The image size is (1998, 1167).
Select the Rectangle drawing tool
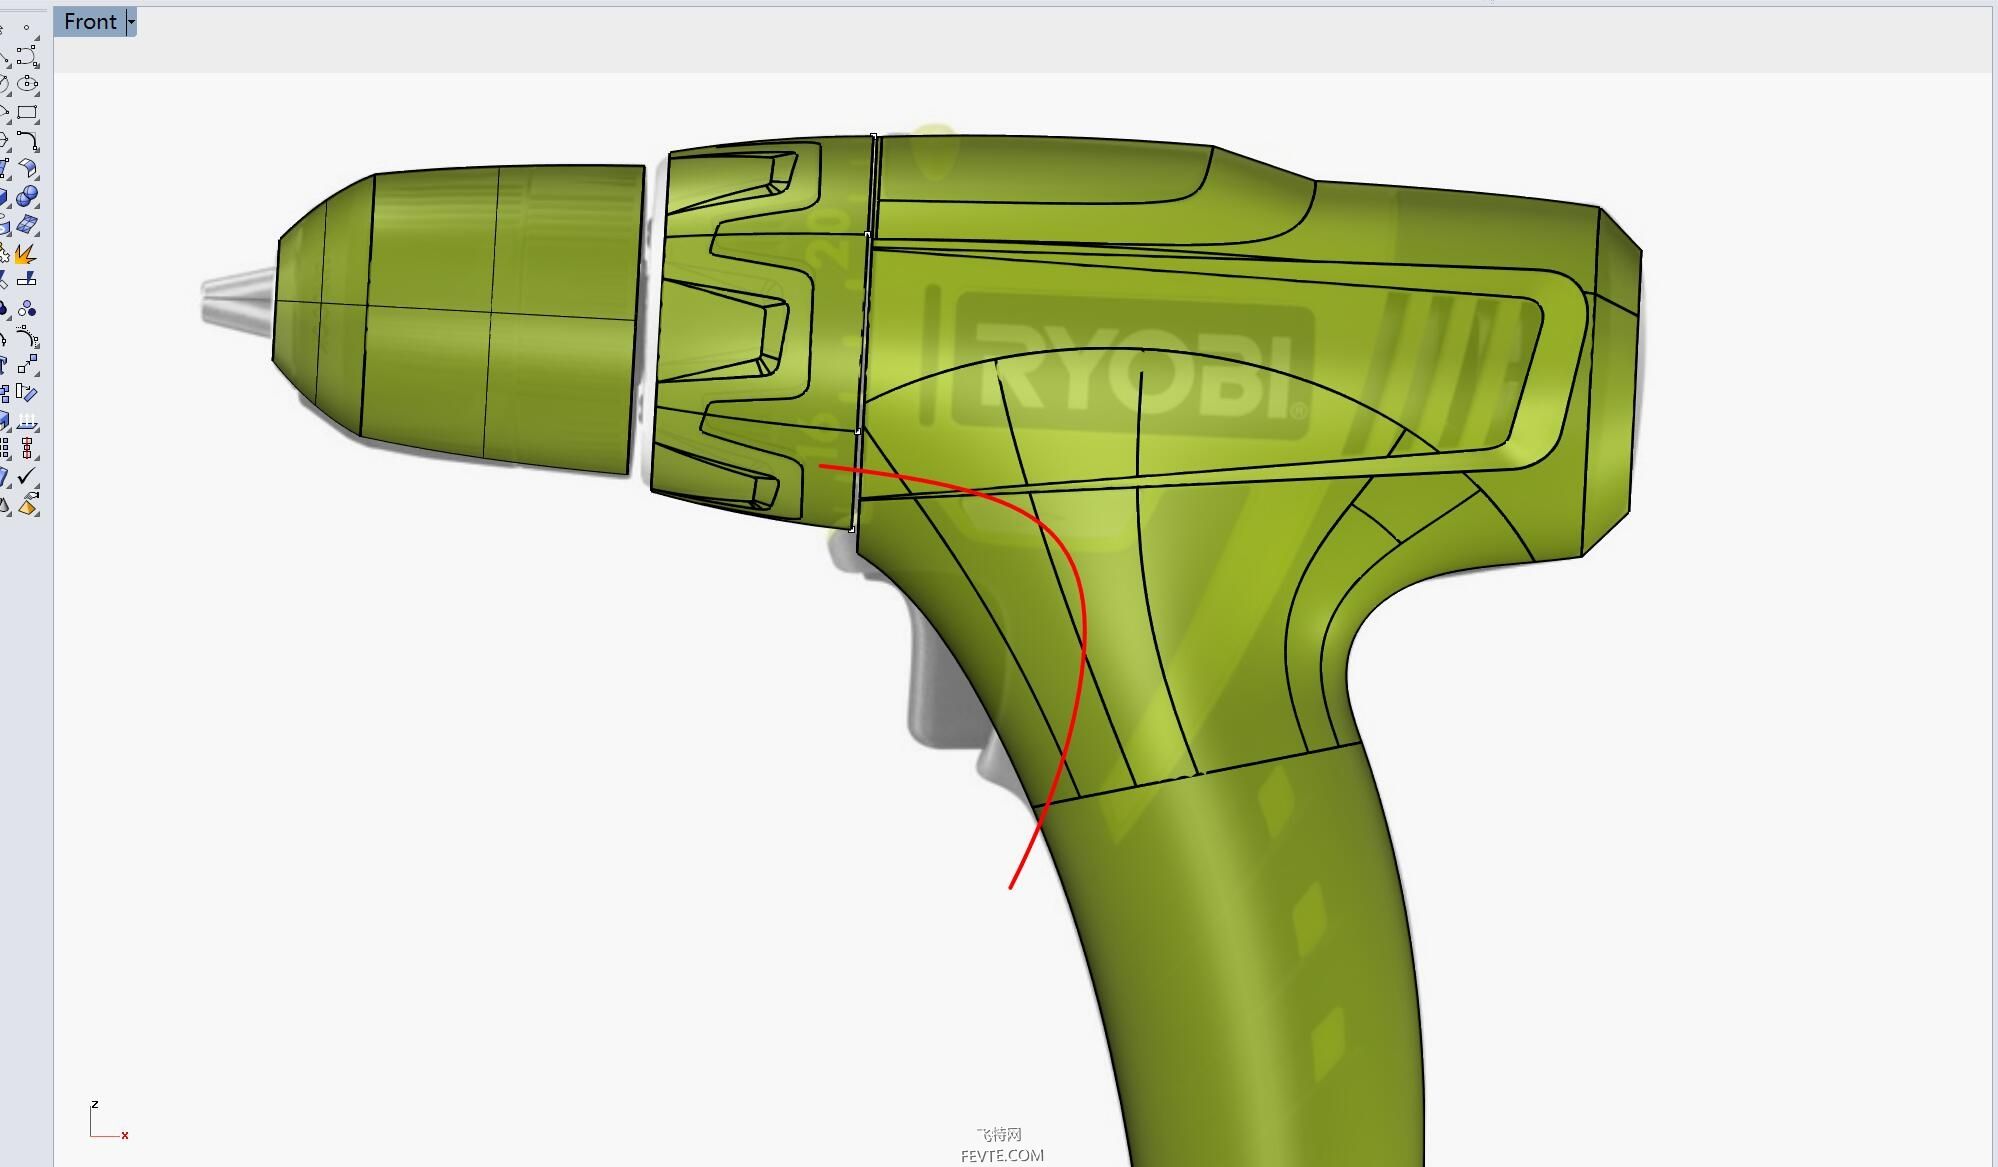[x=28, y=112]
